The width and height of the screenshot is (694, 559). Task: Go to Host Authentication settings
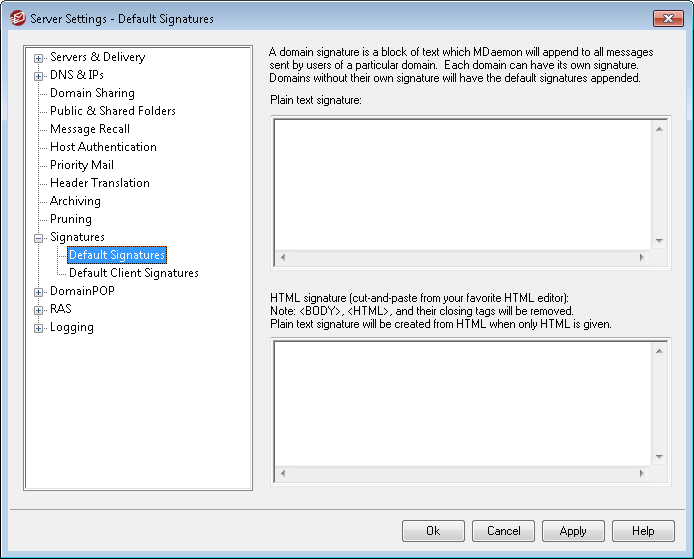(103, 146)
